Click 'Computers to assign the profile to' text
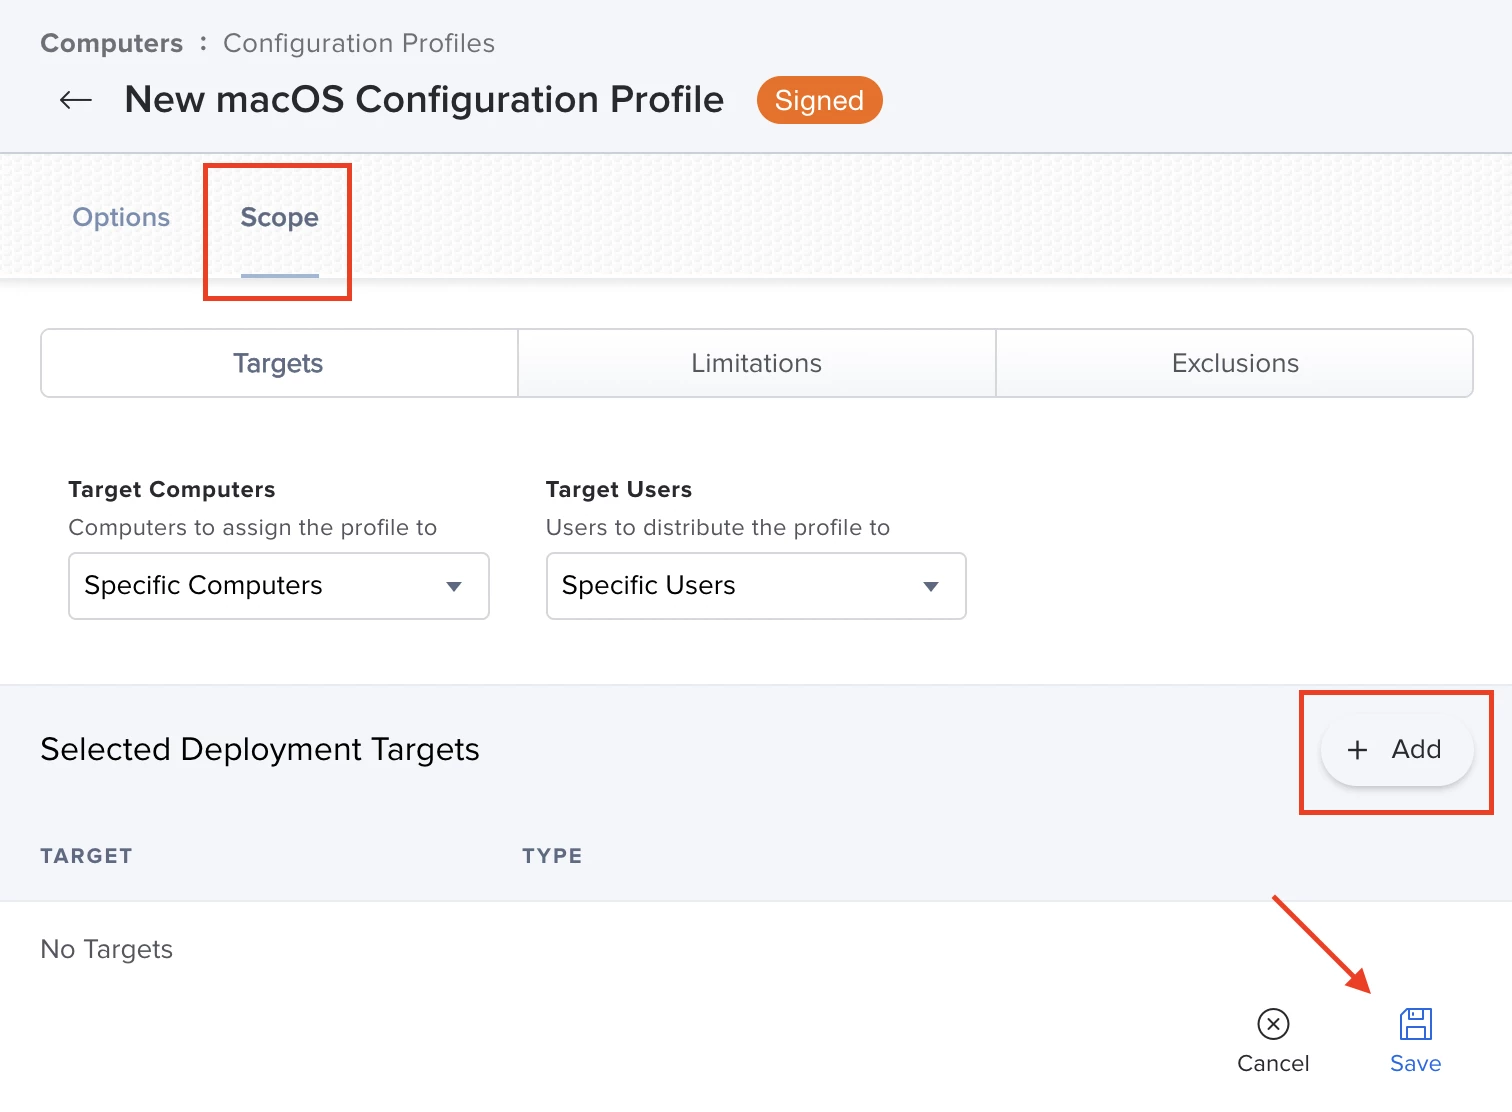Image resolution: width=1512 pixels, height=1112 pixels. point(253,528)
